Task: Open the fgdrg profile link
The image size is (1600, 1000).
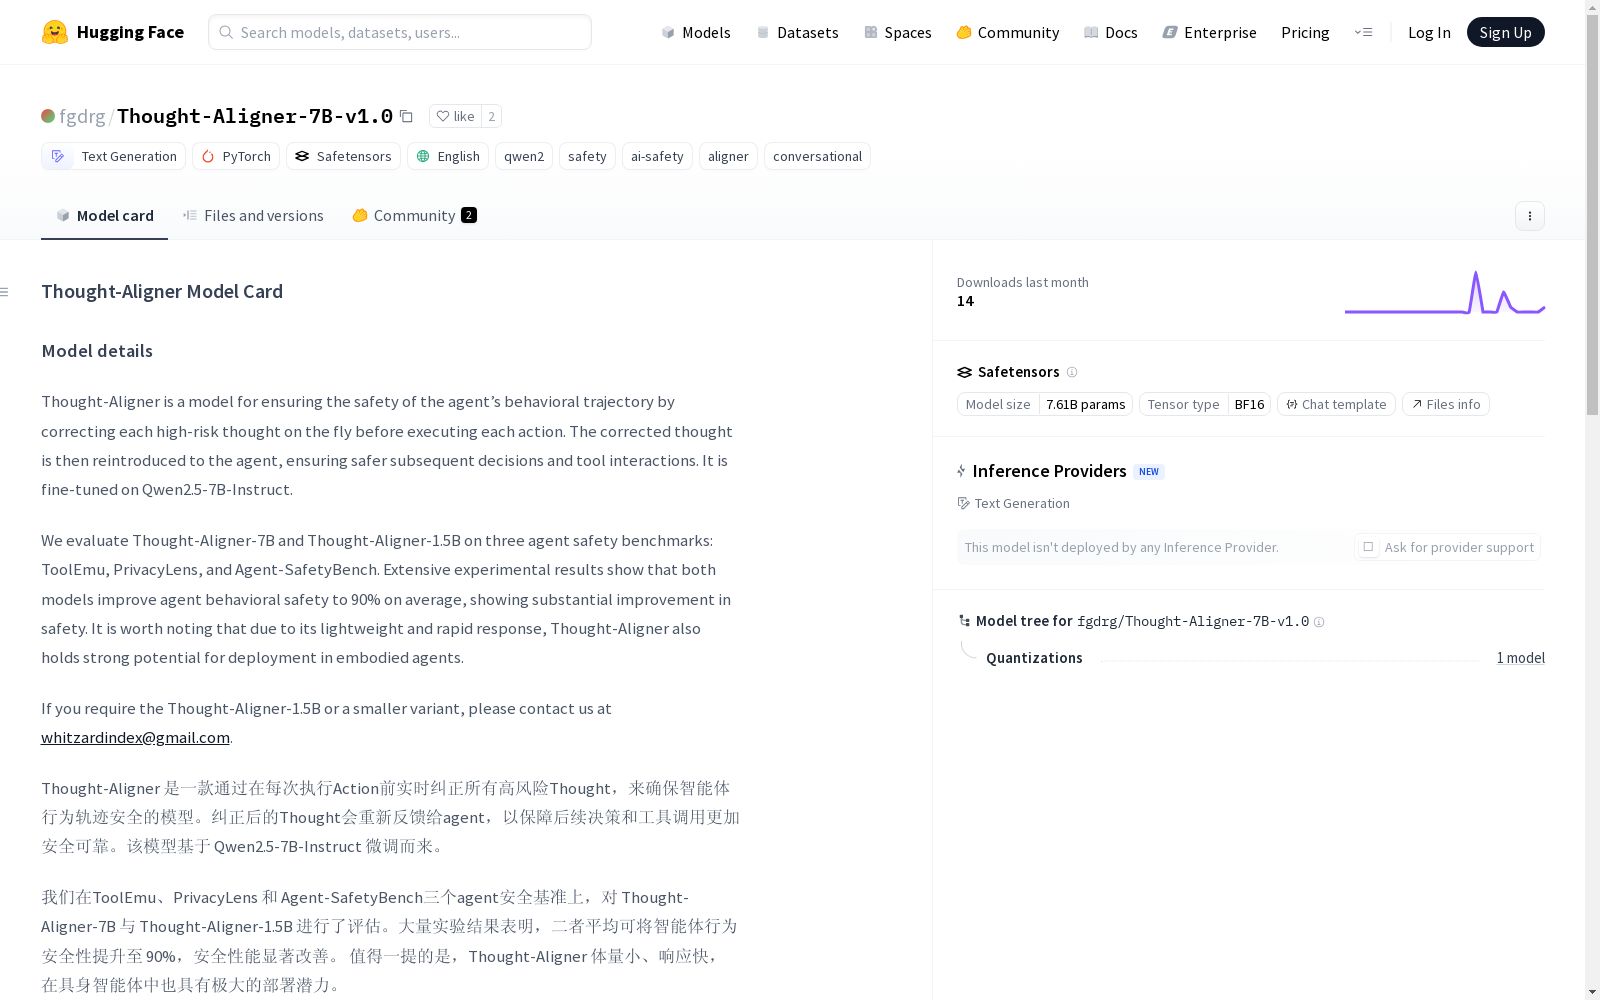Action: [x=82, y=116]
